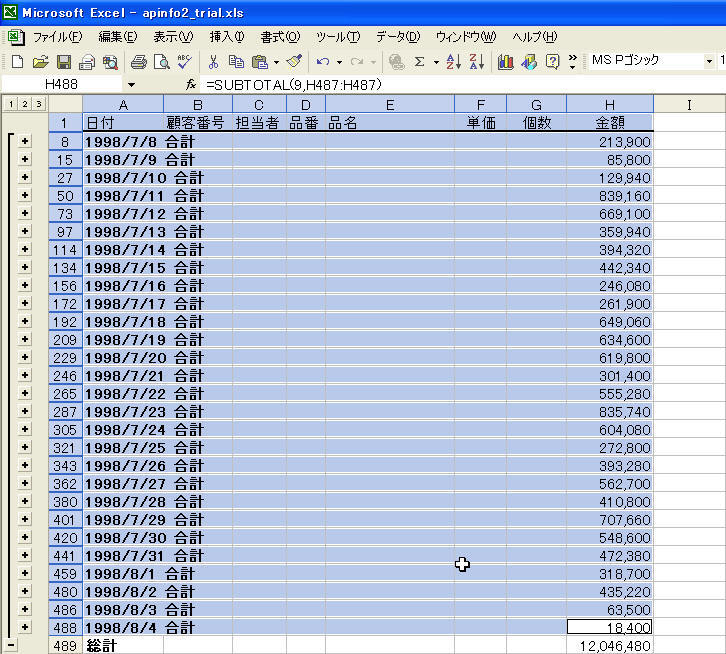Expand the 1998/7/8 合計 outline group

point(24,142)
